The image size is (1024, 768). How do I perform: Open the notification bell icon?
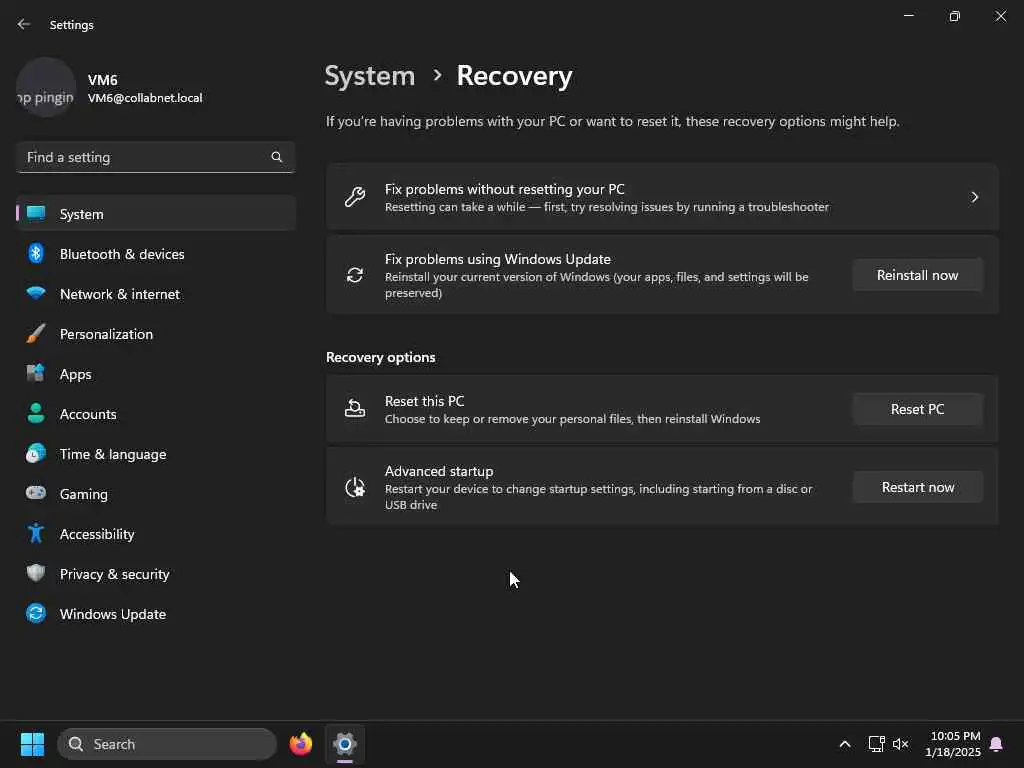[x=997, y=744]
